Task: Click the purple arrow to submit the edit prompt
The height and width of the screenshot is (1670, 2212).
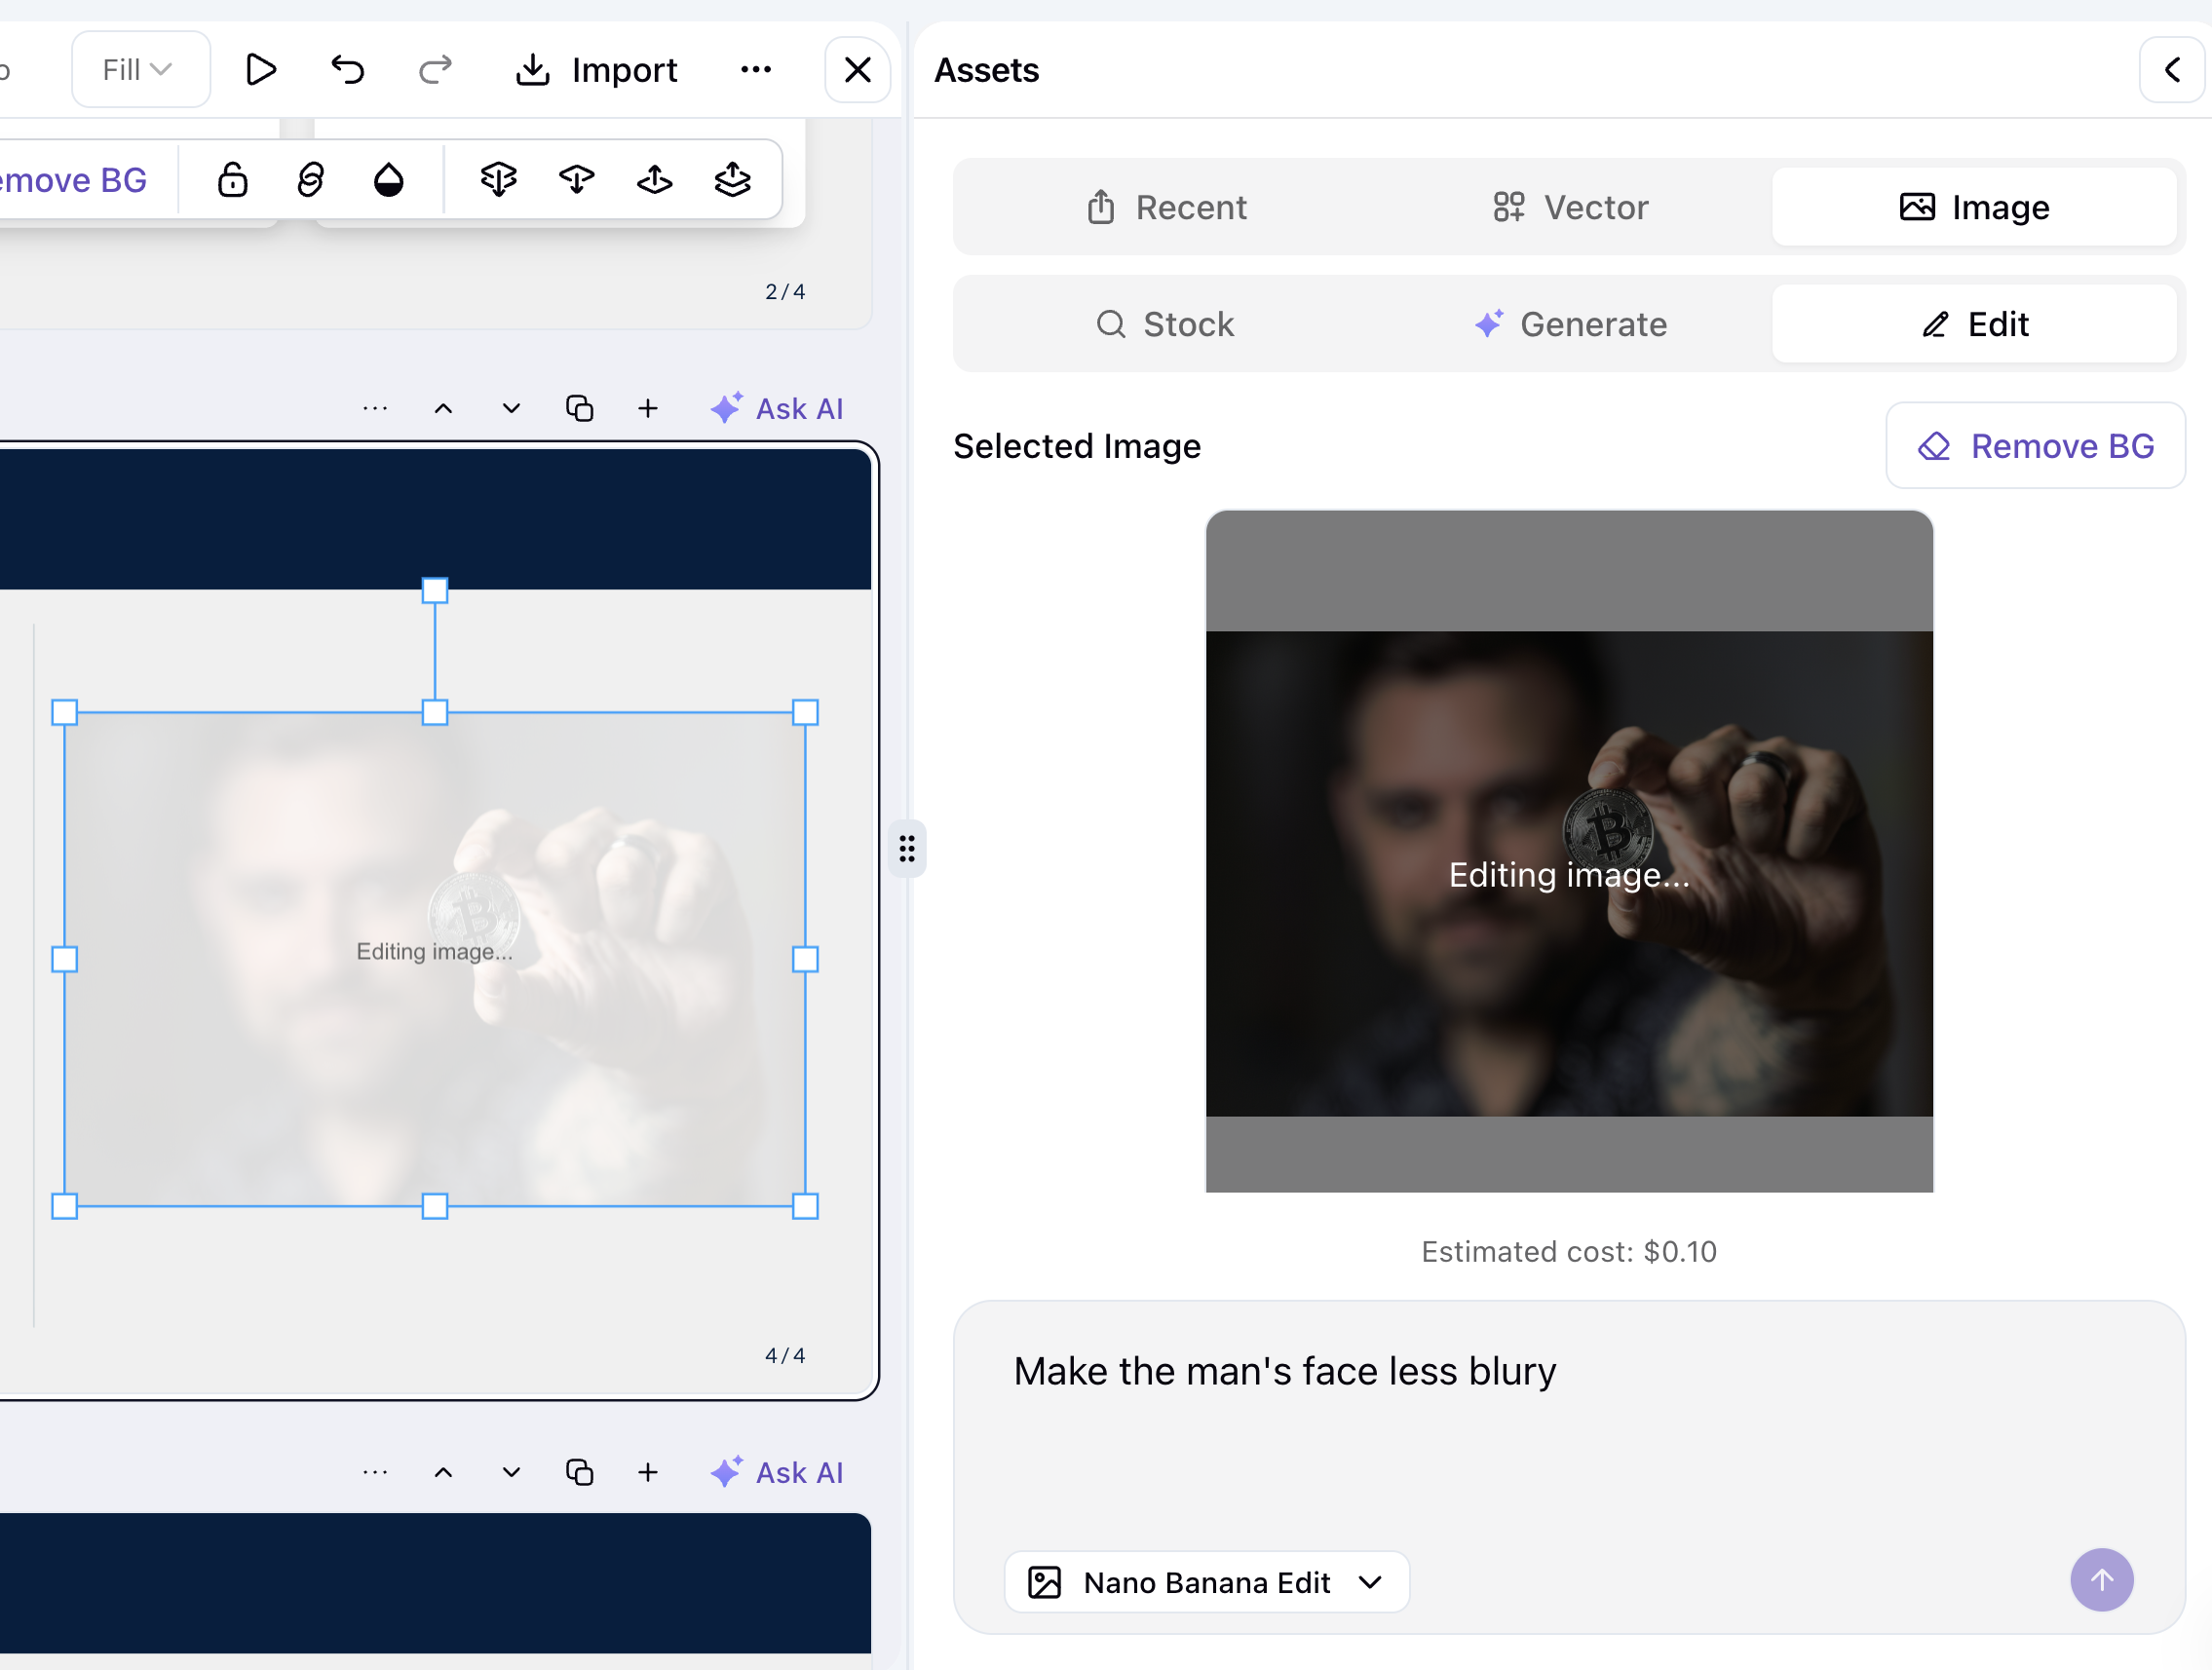Action: (x=2101, y=1580)
